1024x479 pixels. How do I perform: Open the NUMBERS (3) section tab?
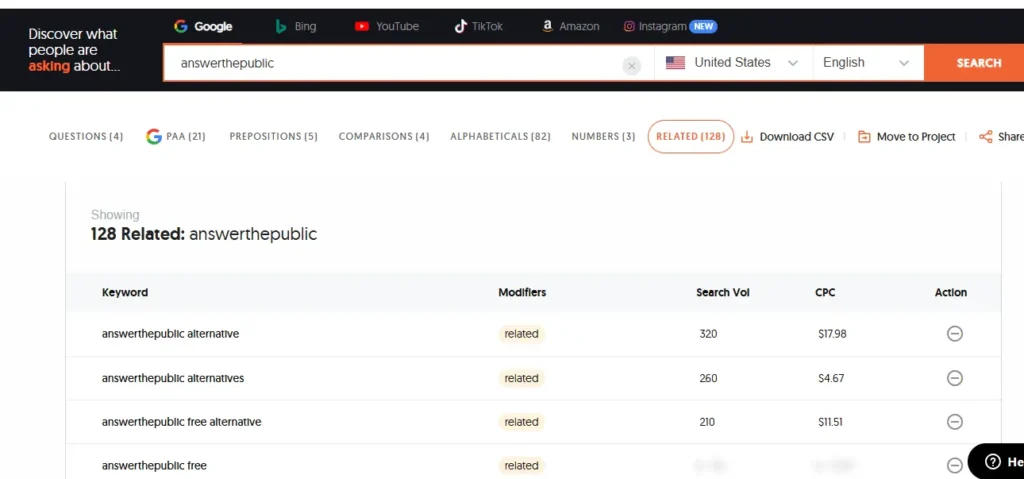pos(603,137)
